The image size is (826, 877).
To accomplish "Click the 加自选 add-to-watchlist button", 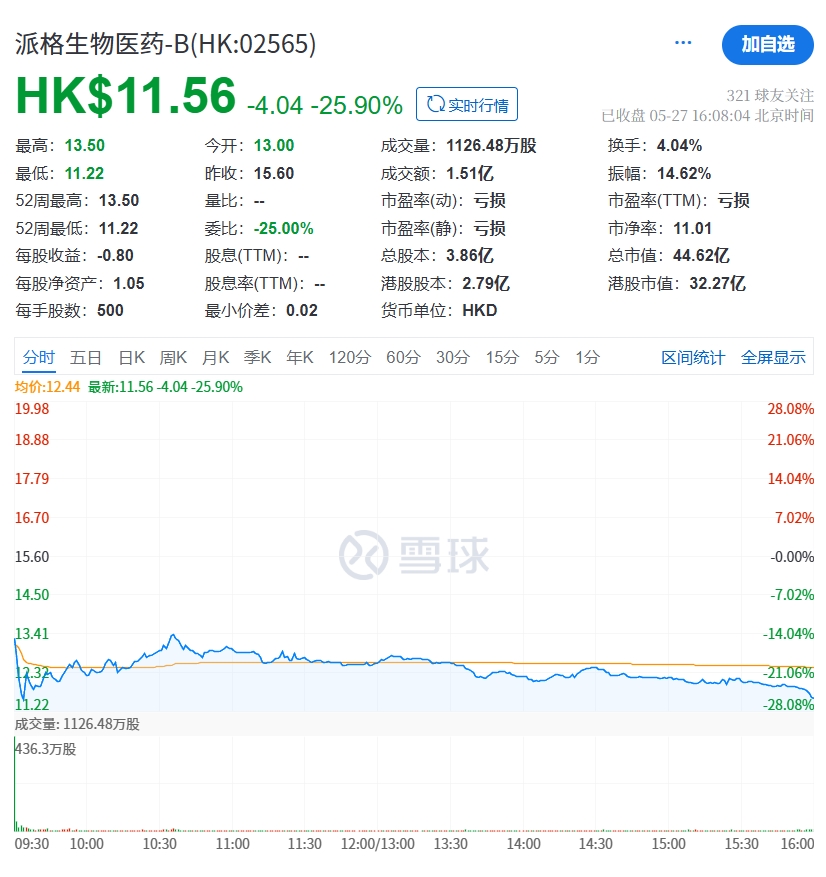I will (x=767, y=45).
